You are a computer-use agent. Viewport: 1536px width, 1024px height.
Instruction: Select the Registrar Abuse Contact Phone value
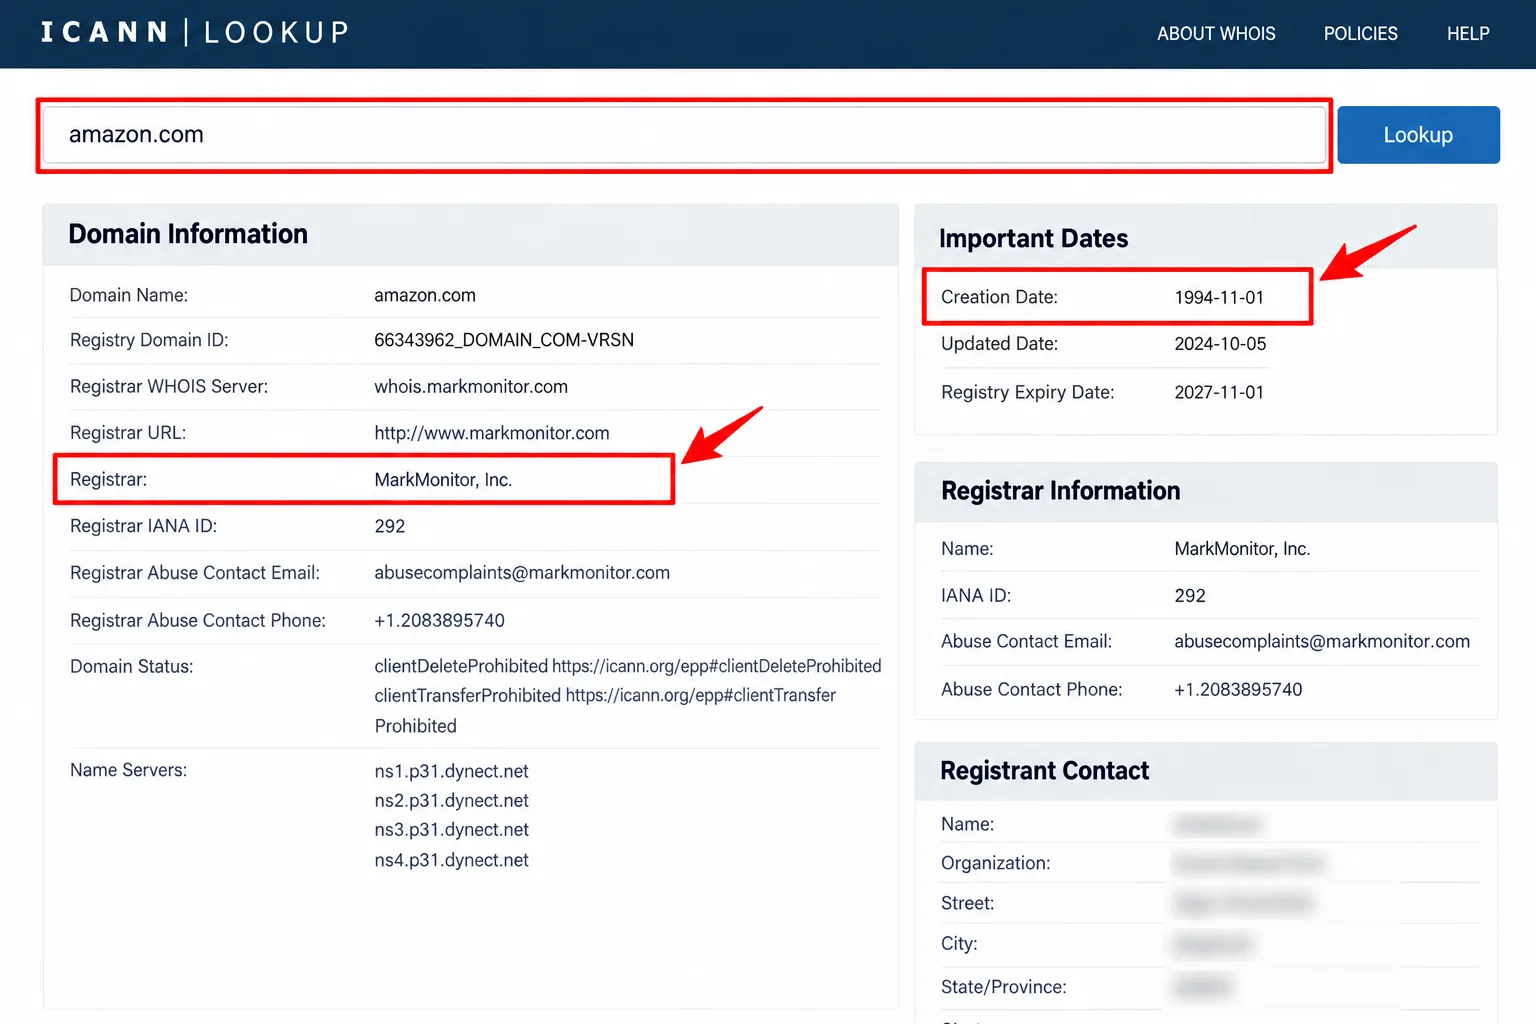pos(440,621)
